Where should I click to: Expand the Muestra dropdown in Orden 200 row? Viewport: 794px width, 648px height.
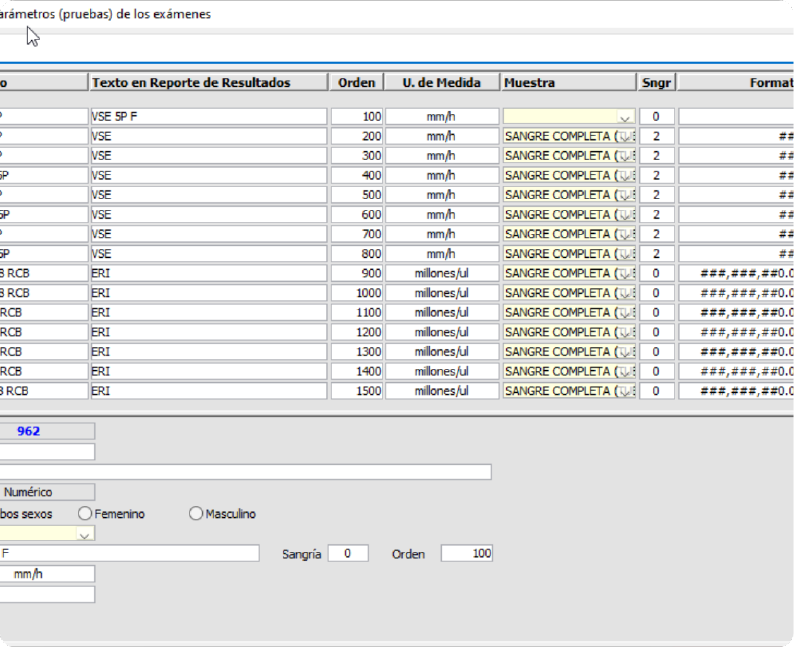click(x=625, y=137)
